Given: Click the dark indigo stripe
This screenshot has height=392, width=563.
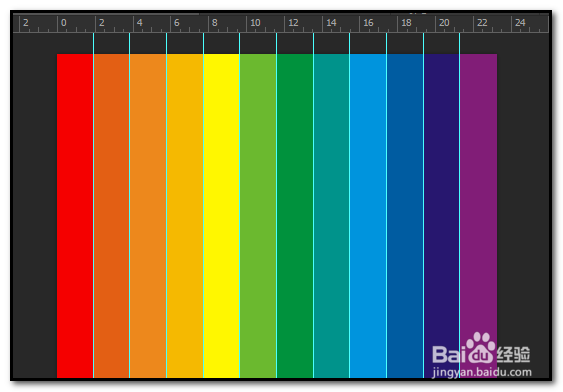Looking at the screenshot, I should [442, 216].
